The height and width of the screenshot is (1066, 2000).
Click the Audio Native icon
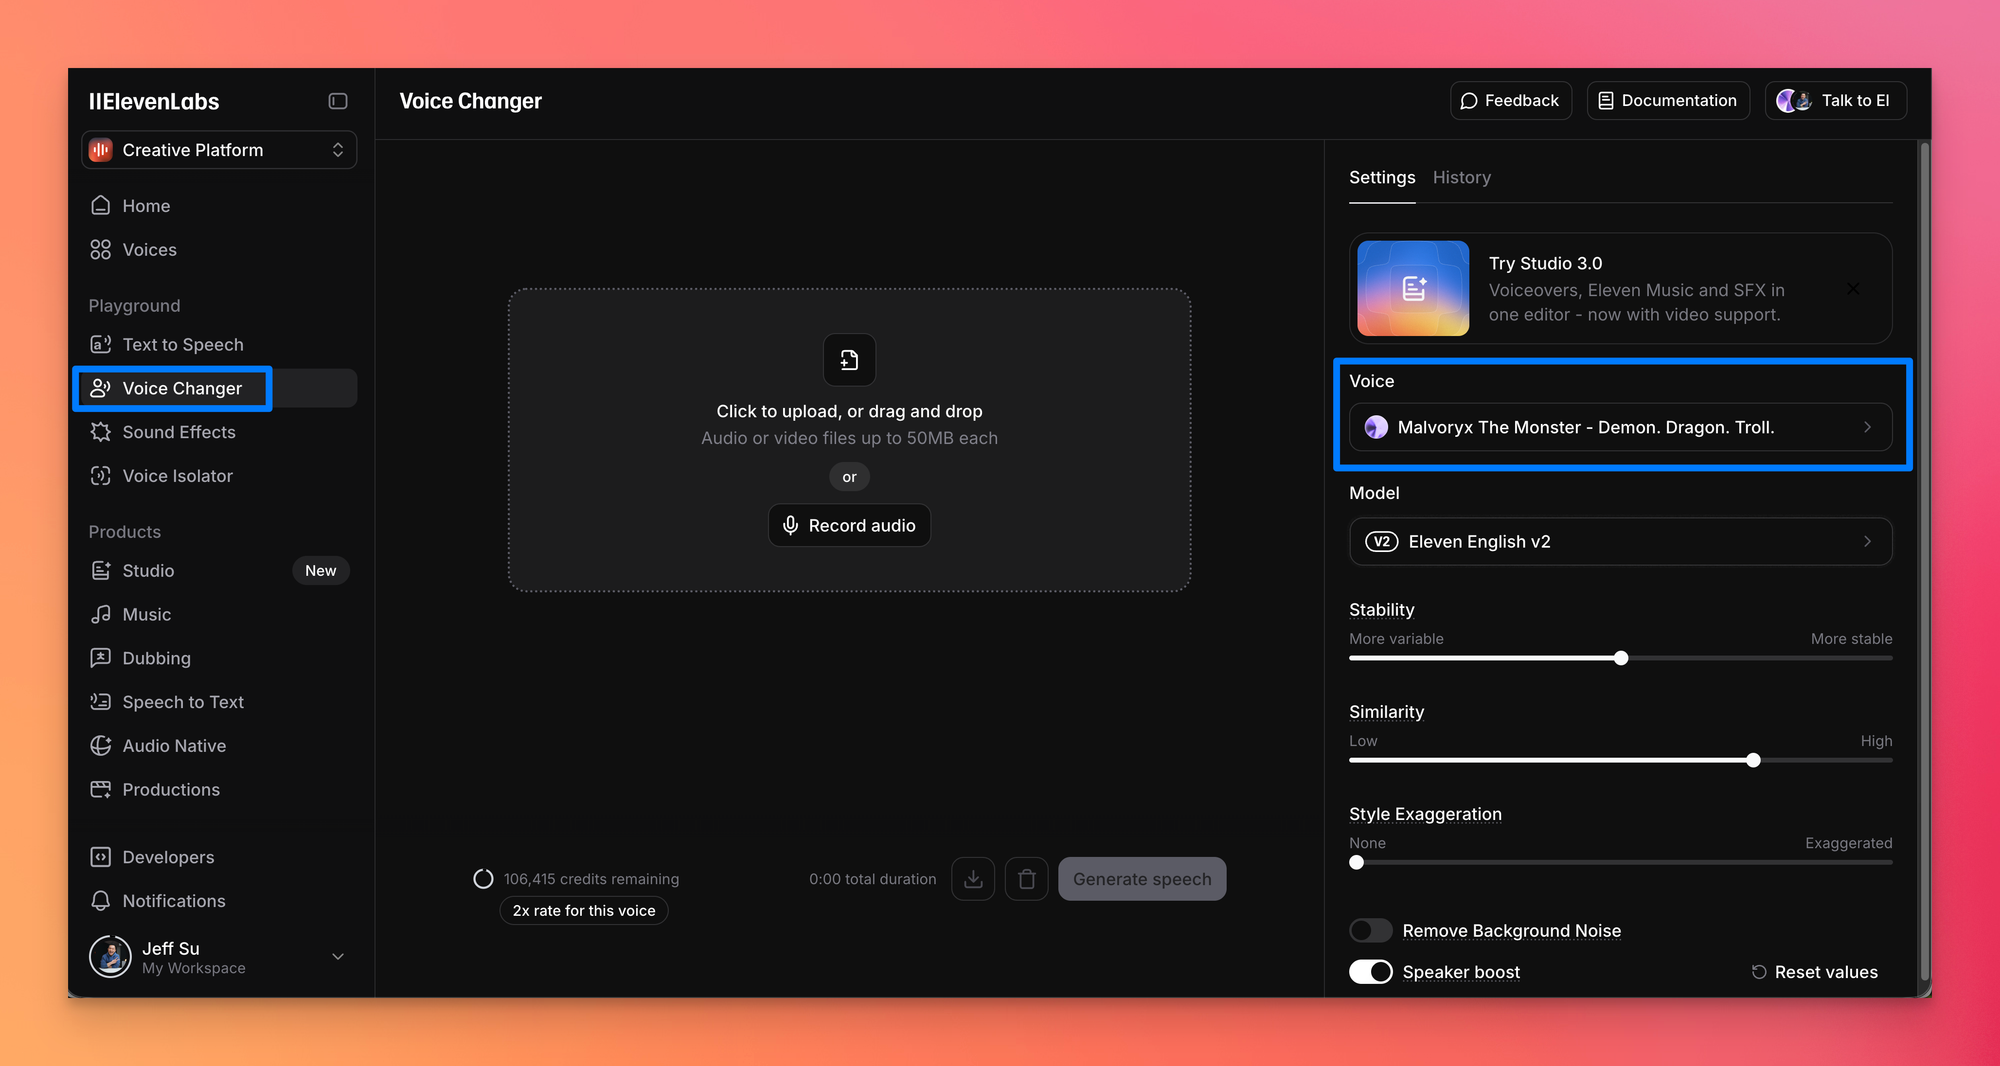click(100, 746)
